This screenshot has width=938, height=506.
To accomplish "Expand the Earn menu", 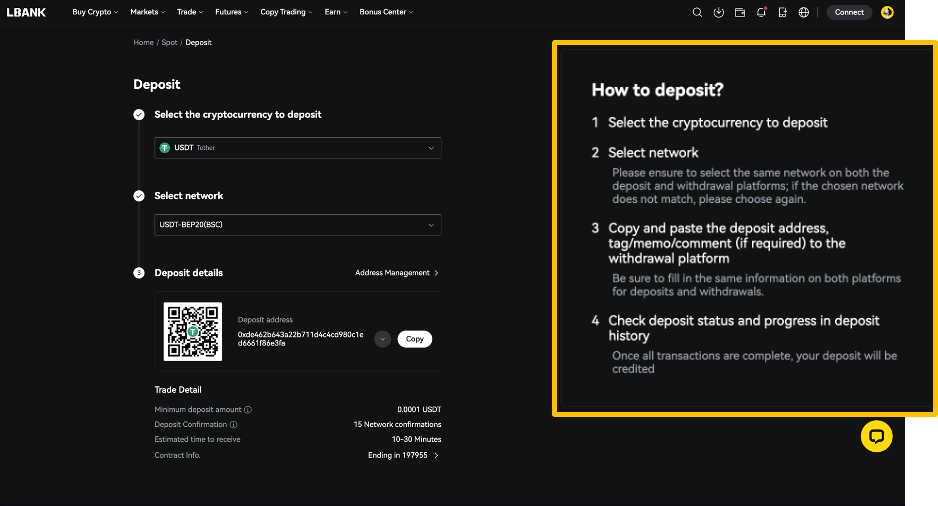I will [x=336, y=12].
